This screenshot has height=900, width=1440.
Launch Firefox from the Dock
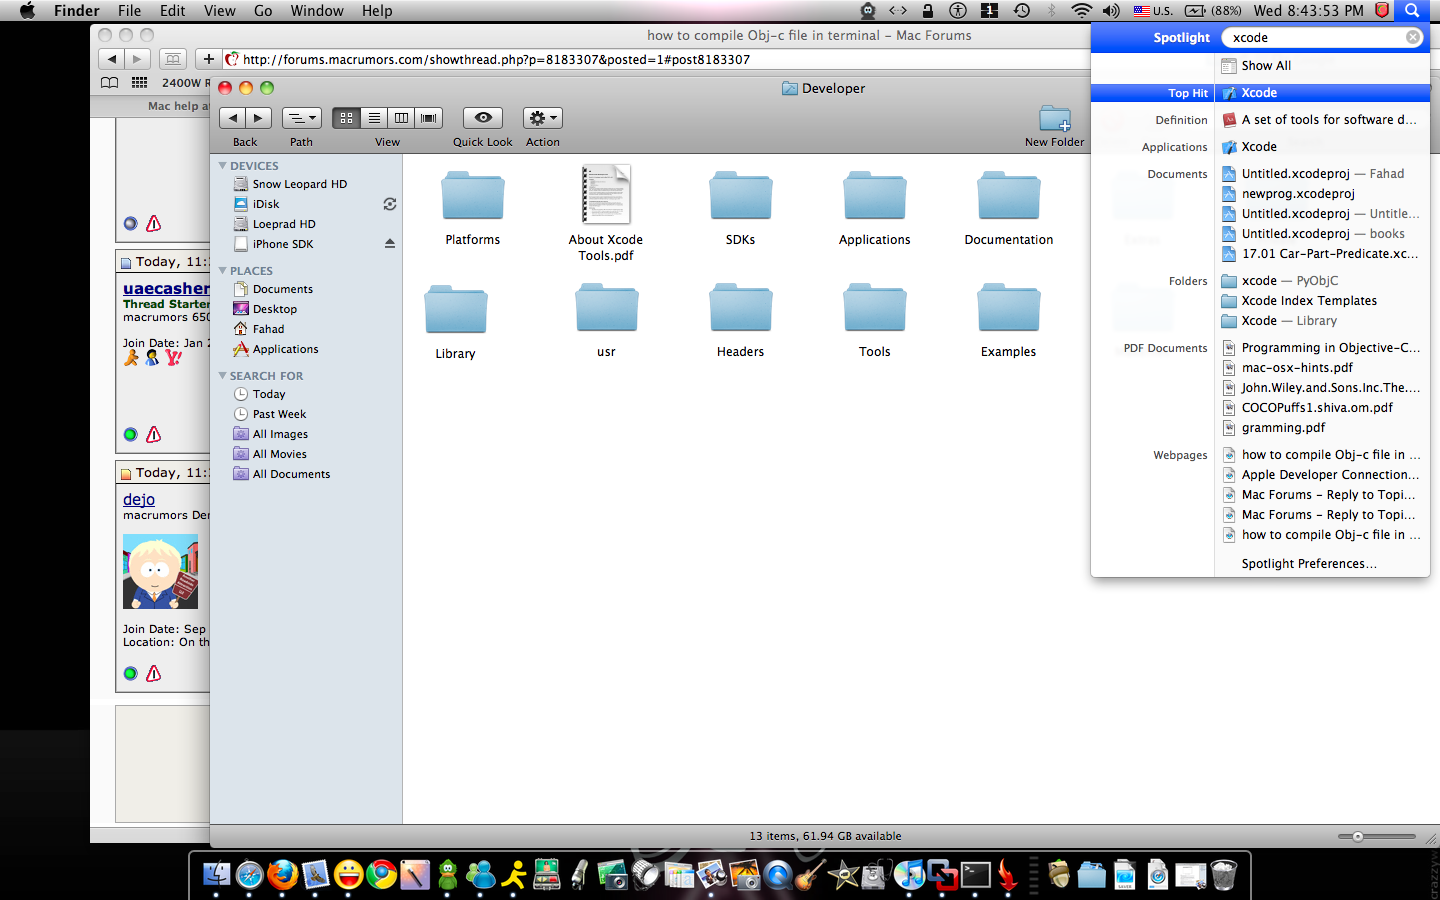pos(282,875)
